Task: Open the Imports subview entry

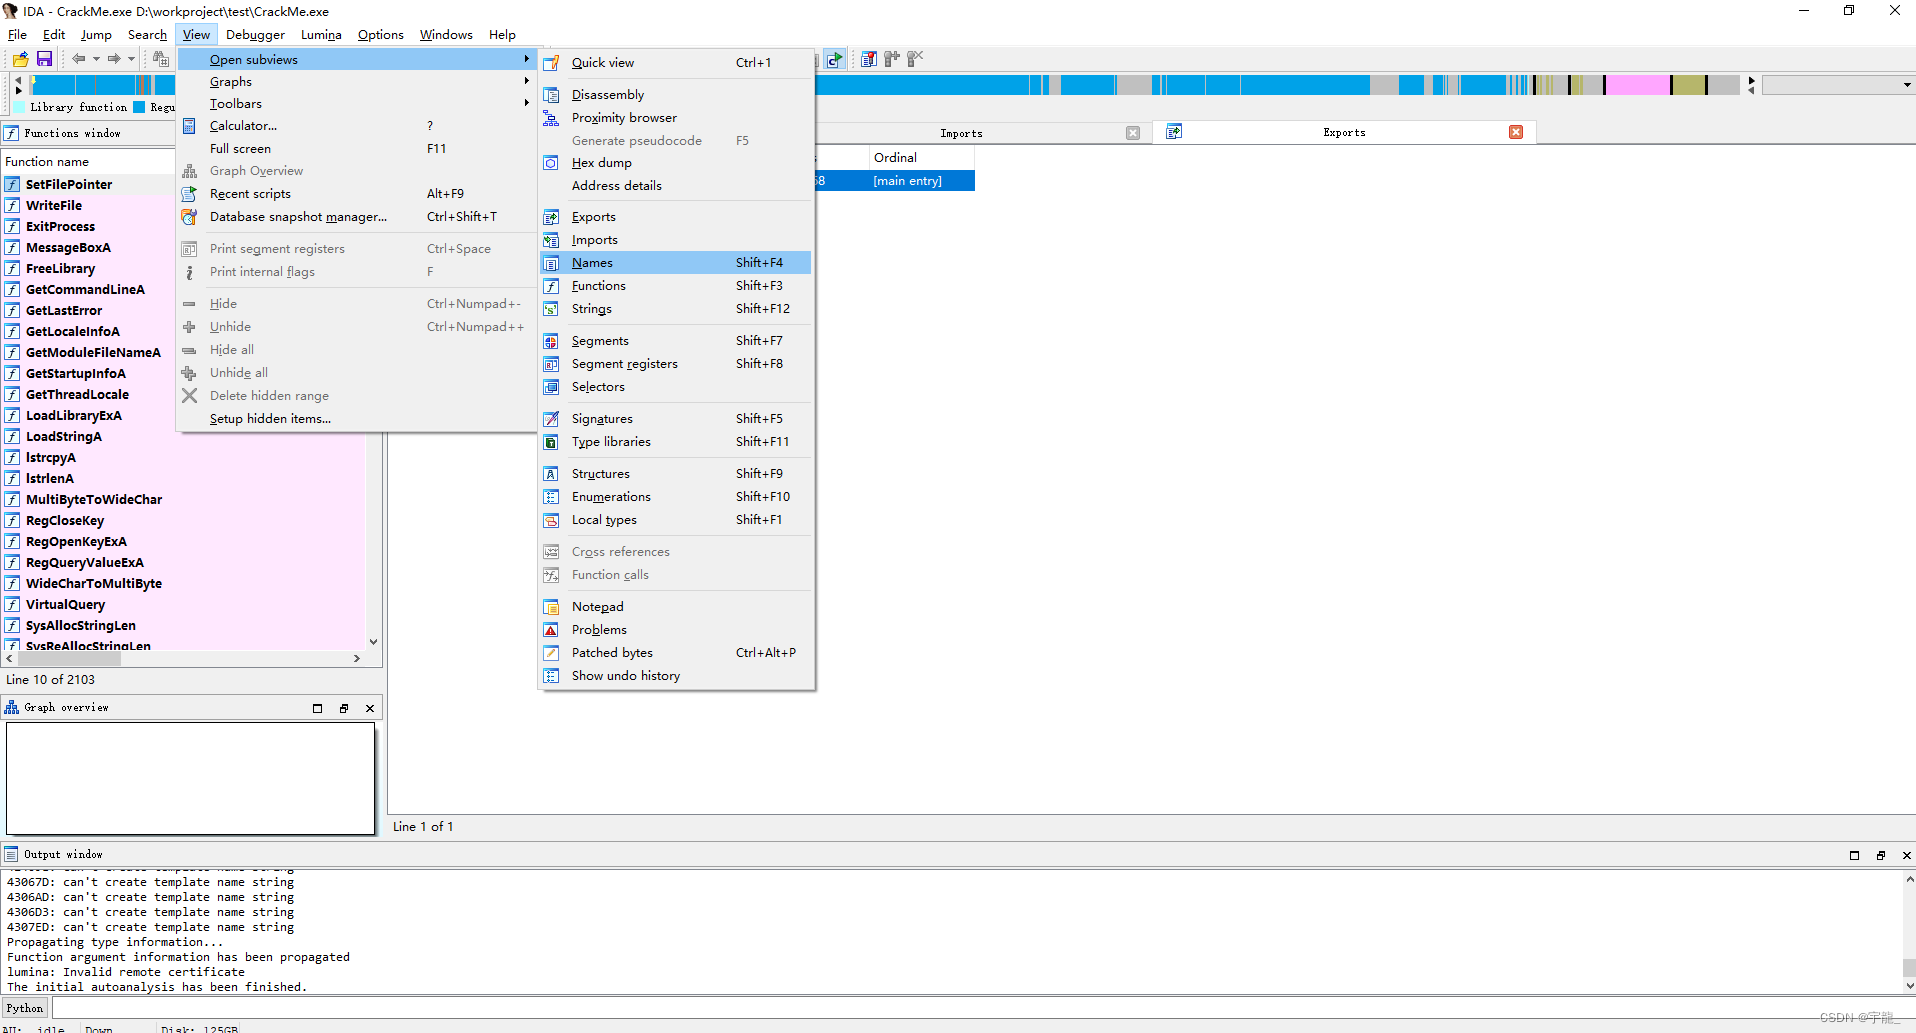Action: pyautogui.click(x=676, y=240)
